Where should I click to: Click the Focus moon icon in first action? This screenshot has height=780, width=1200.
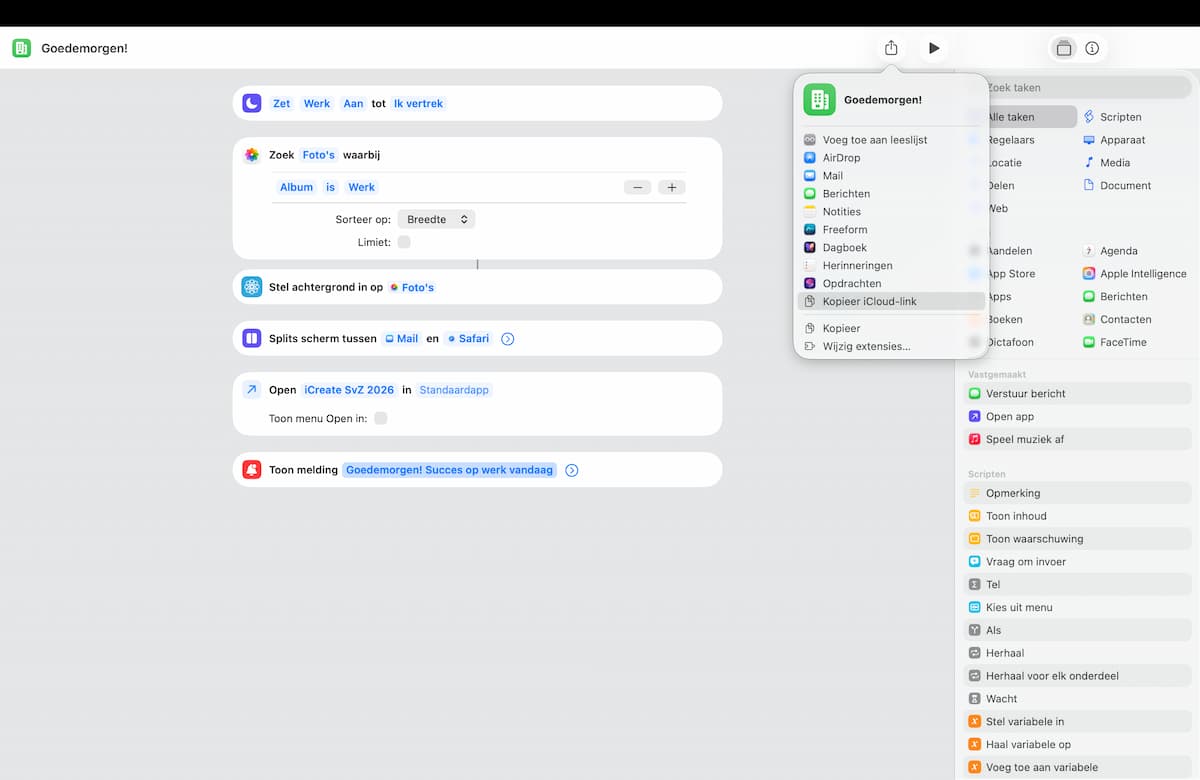point(252,103)
